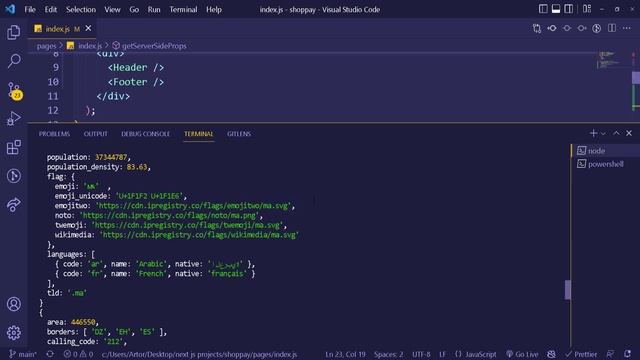Open the Manage gear icon
This screenshot has width=640, height=360.
[13, 333]
